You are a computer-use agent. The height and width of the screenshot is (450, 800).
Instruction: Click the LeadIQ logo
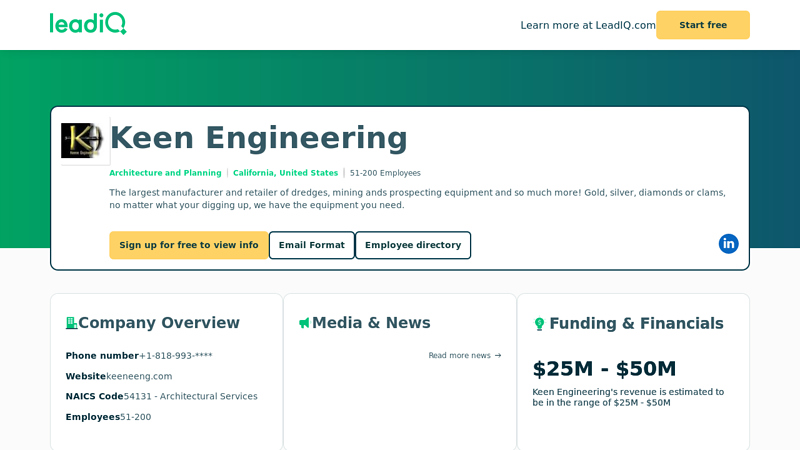coord(88,23)
